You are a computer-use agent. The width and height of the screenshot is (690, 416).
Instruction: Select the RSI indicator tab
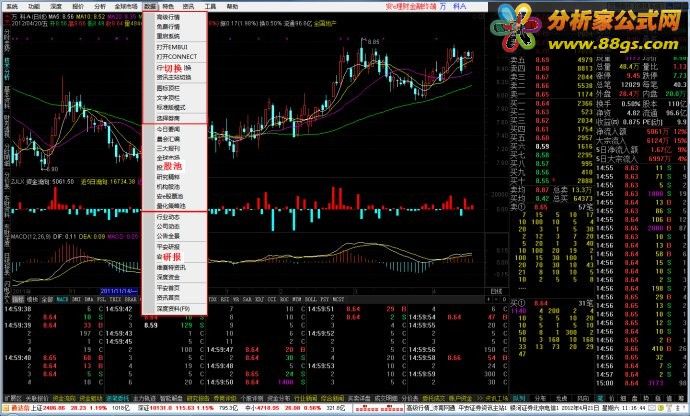(x=224, y=299)
